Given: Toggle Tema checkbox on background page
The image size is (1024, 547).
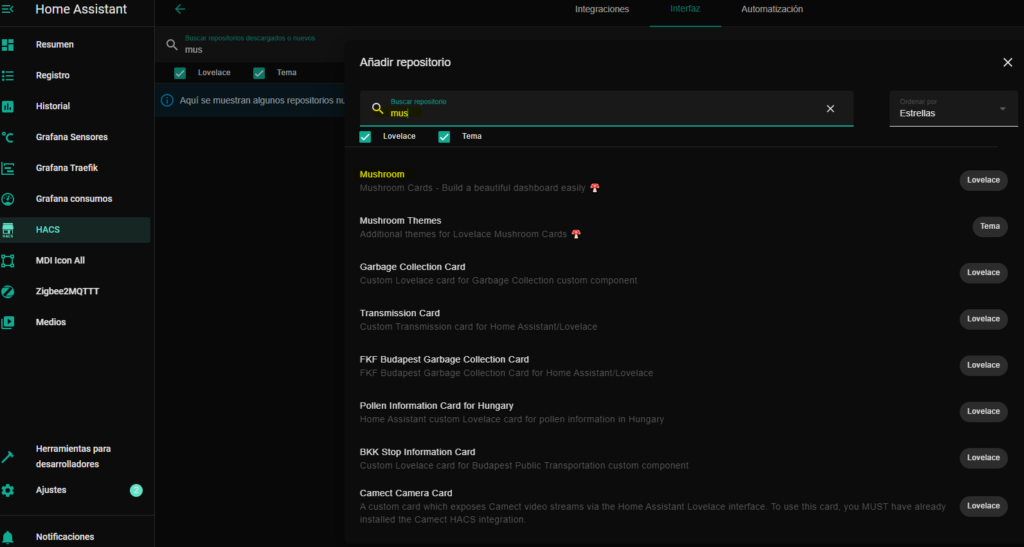Looking at the screenshot, I should click(x=259, y=73).
